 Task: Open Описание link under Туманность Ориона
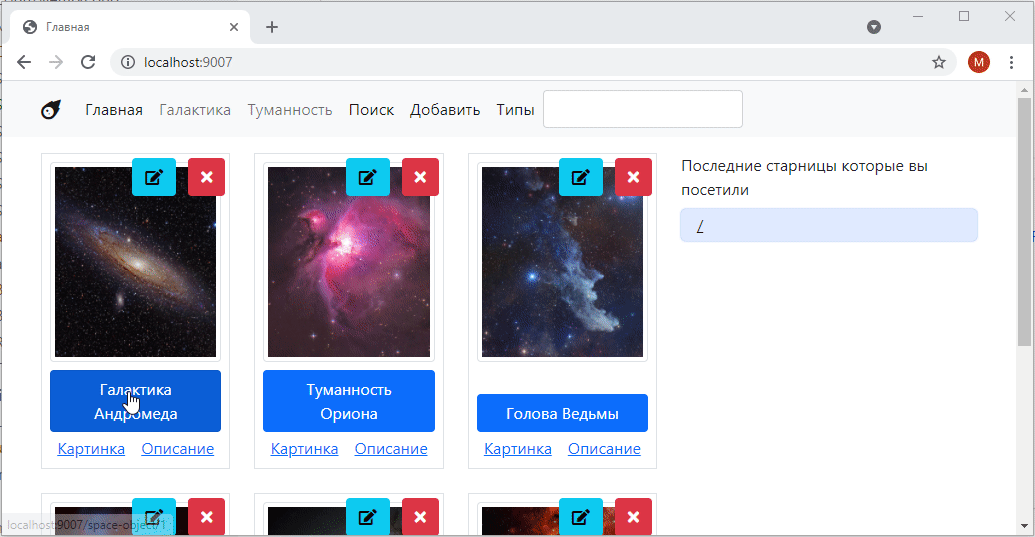coord(391,449)
